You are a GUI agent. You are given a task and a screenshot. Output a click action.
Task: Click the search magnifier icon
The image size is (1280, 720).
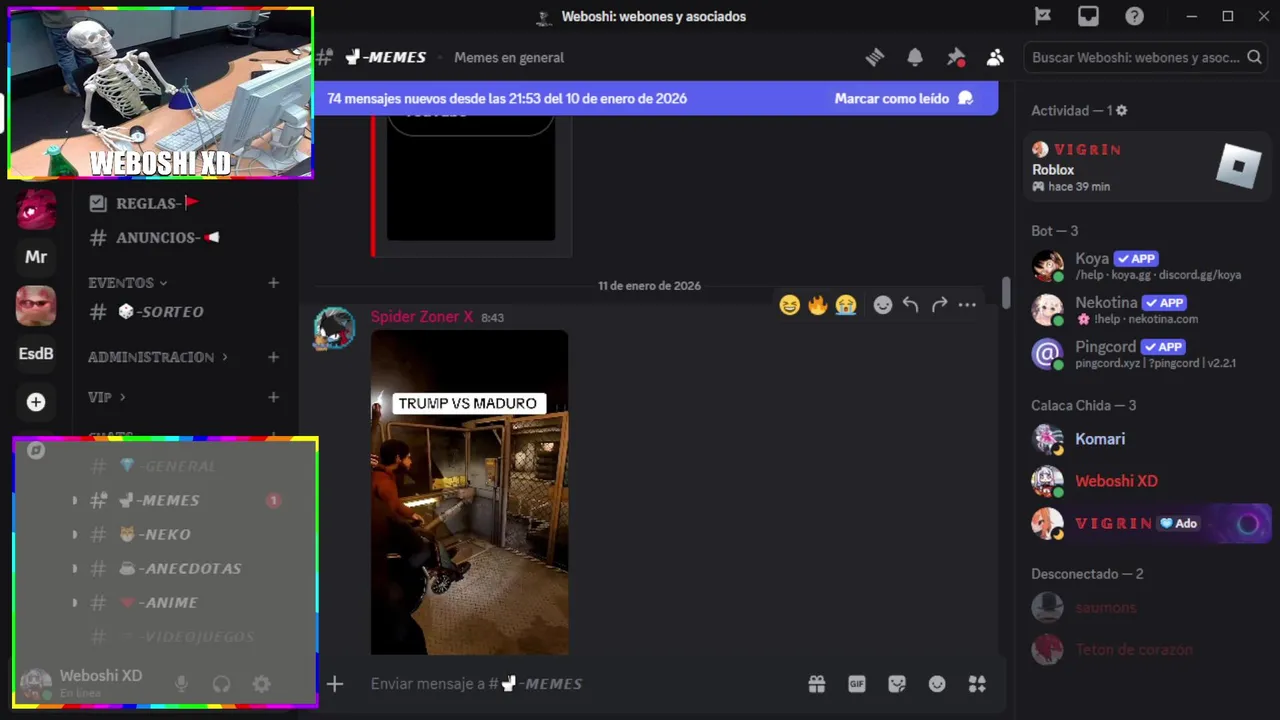click(x=1254, y=58)
